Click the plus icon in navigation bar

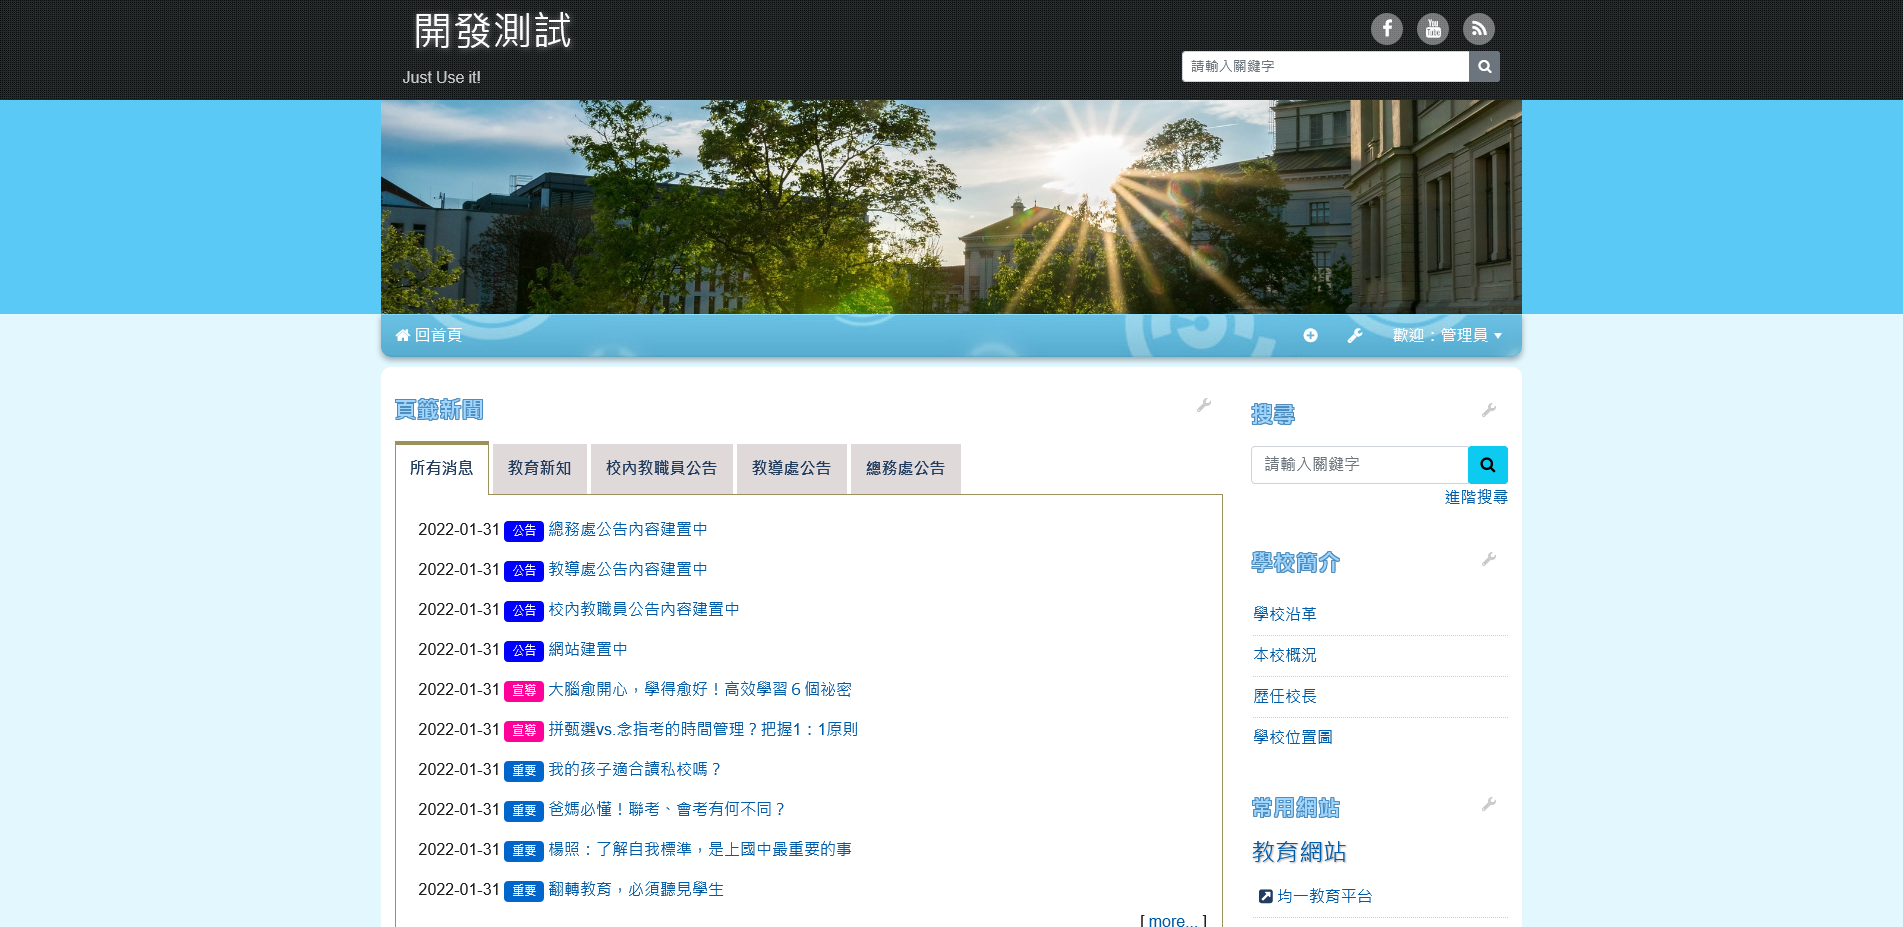coord(1310,336)
